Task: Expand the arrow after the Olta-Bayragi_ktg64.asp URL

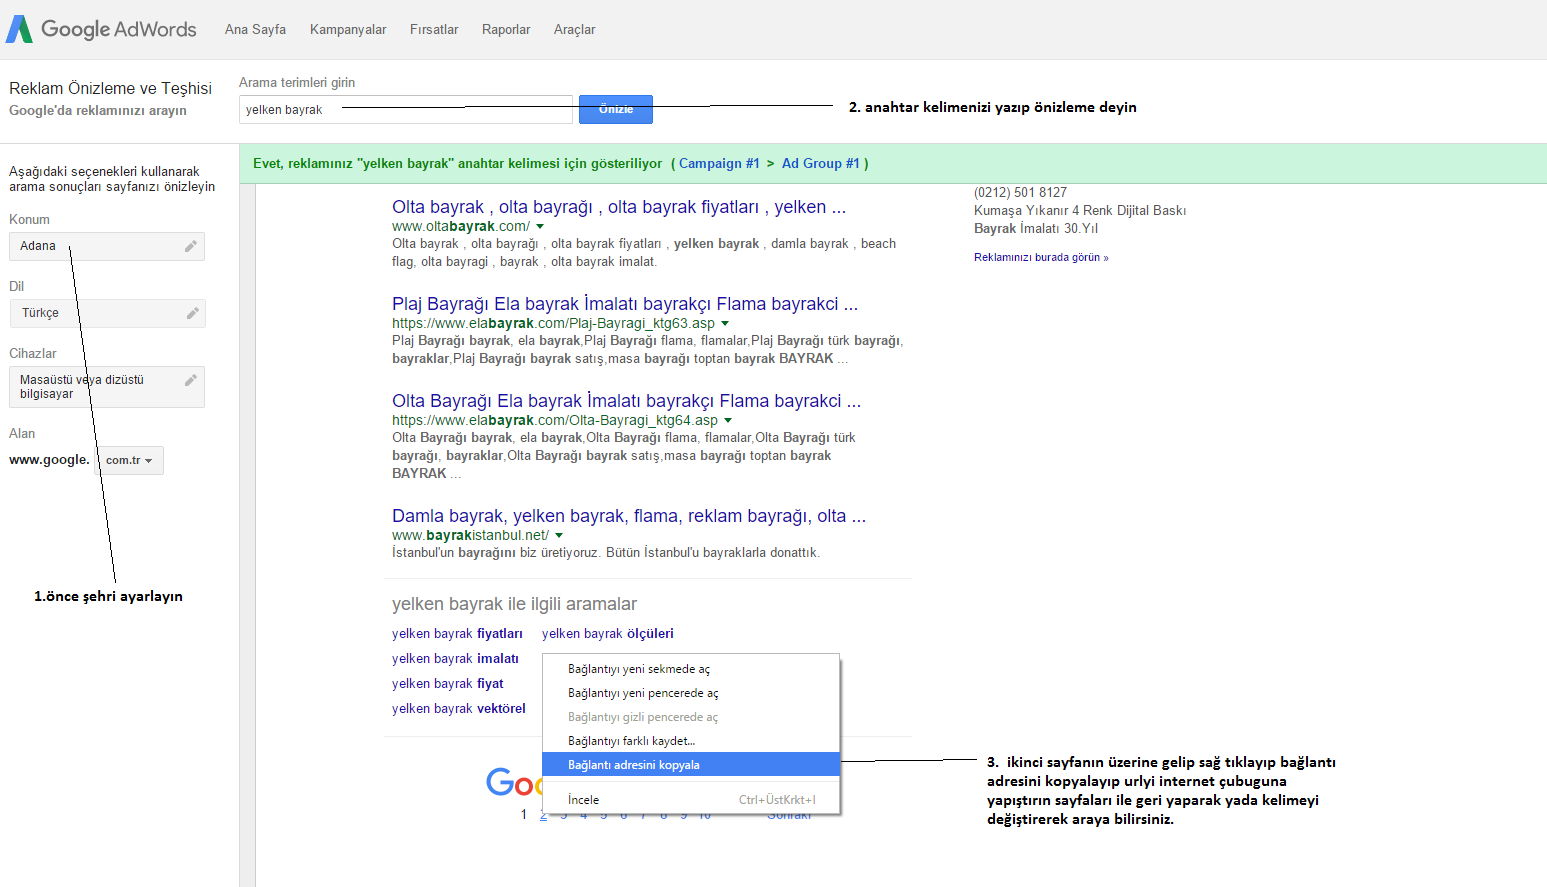Action: pyautogui.click(x=728, y=421)
